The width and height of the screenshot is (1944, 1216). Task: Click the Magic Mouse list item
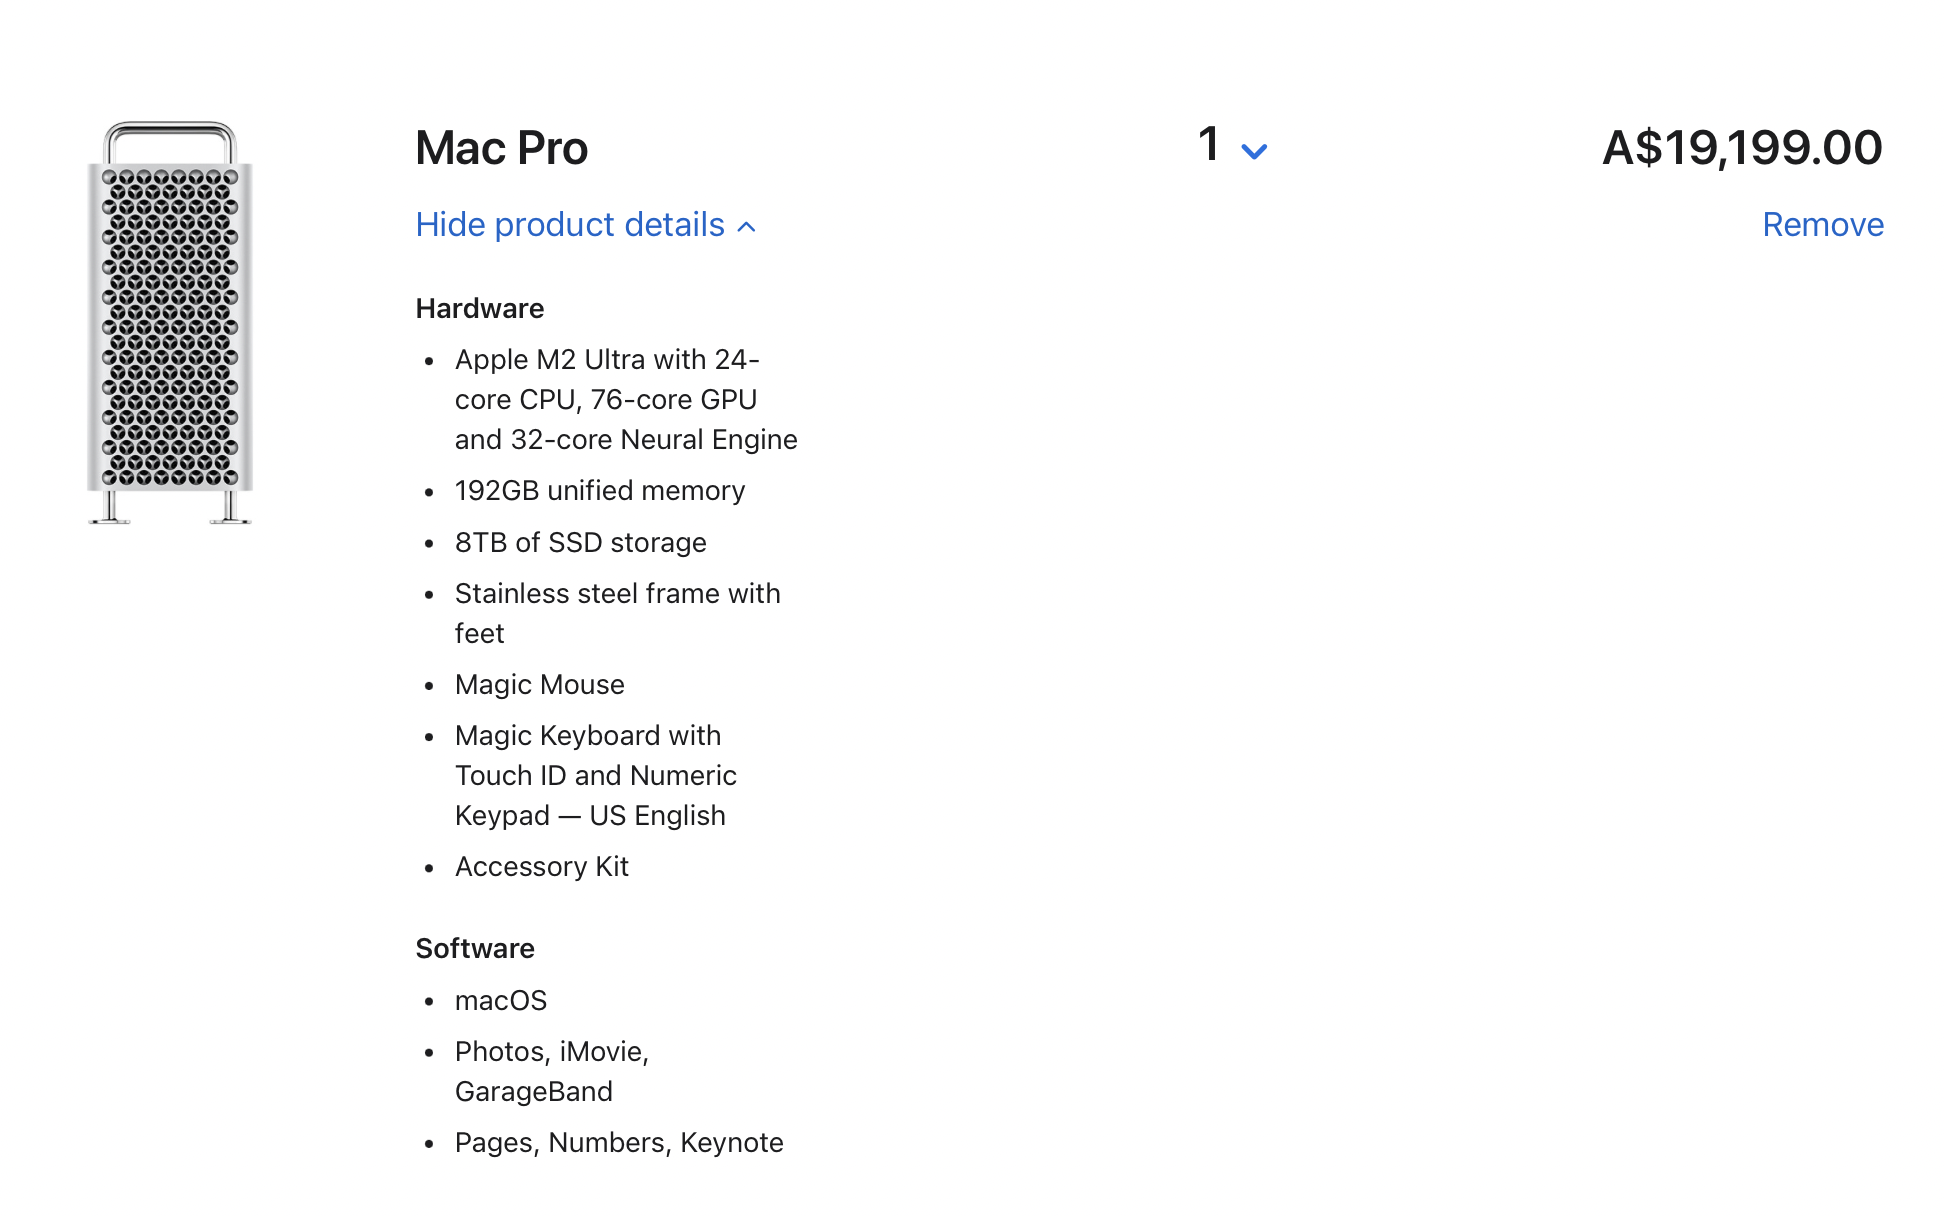pyautogui.click(x=539, y=684)
